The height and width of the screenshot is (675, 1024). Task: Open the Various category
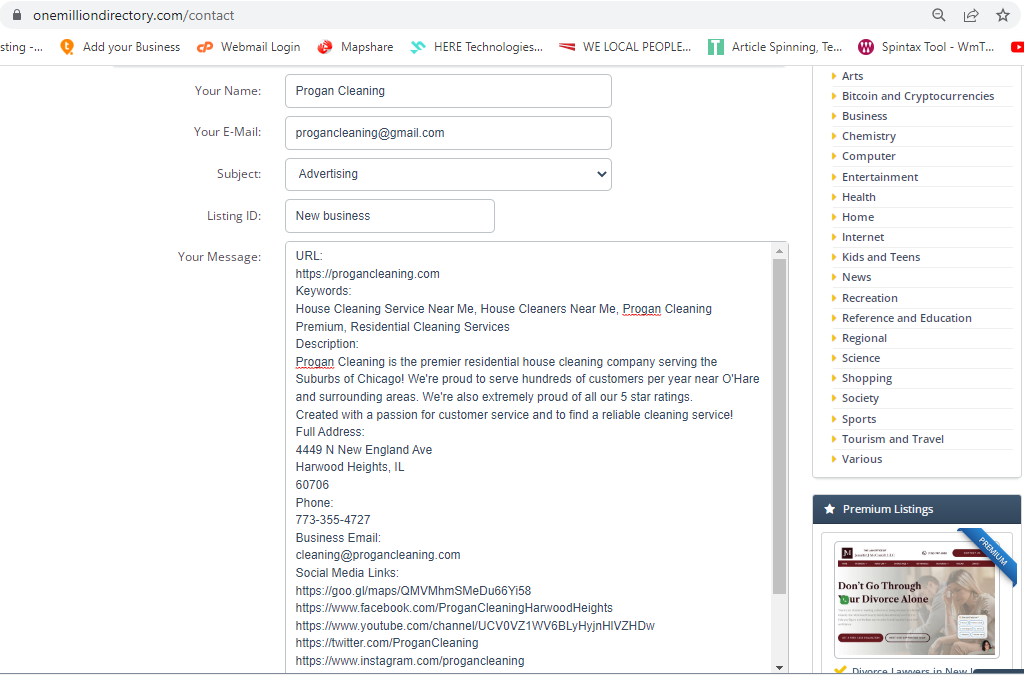coord(861,460)
